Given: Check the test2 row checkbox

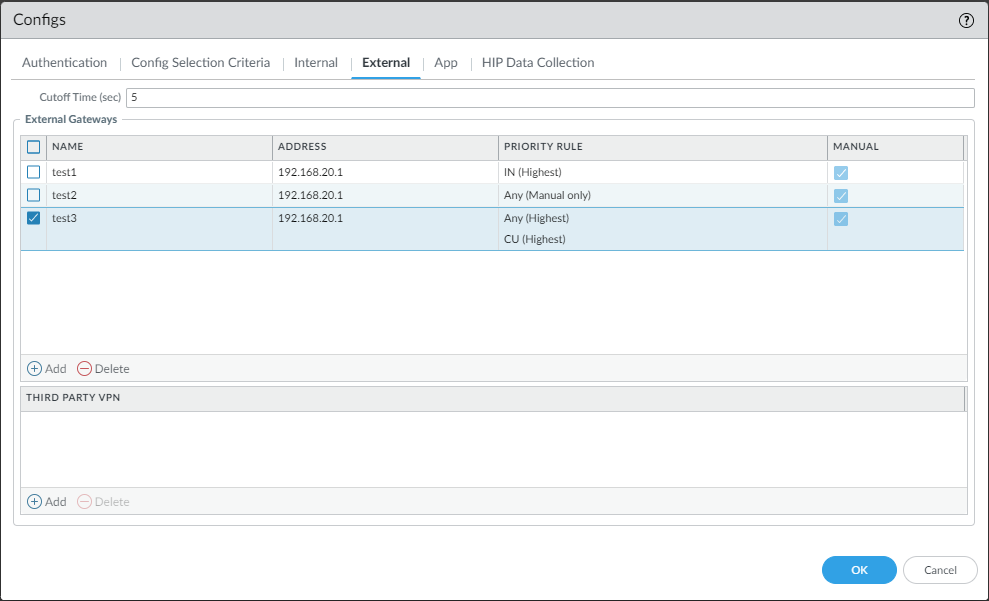Looking at the screenshot, I should pyautogui.click(x=34, y=195).
